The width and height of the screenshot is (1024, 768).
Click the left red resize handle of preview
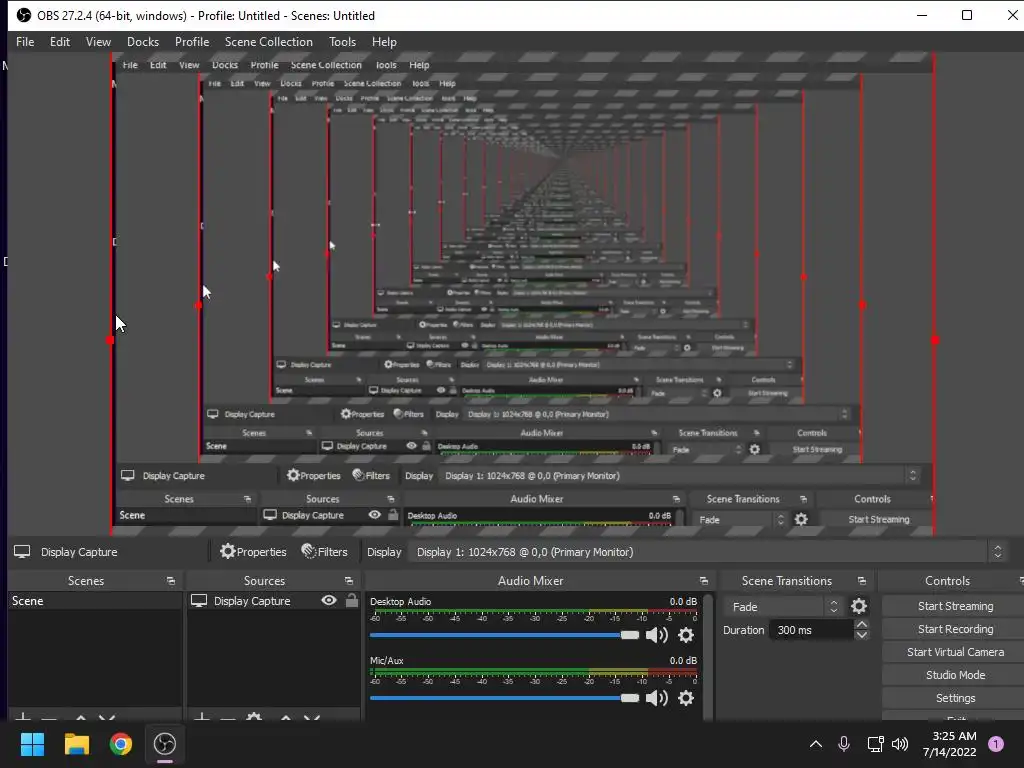(110, 340)
